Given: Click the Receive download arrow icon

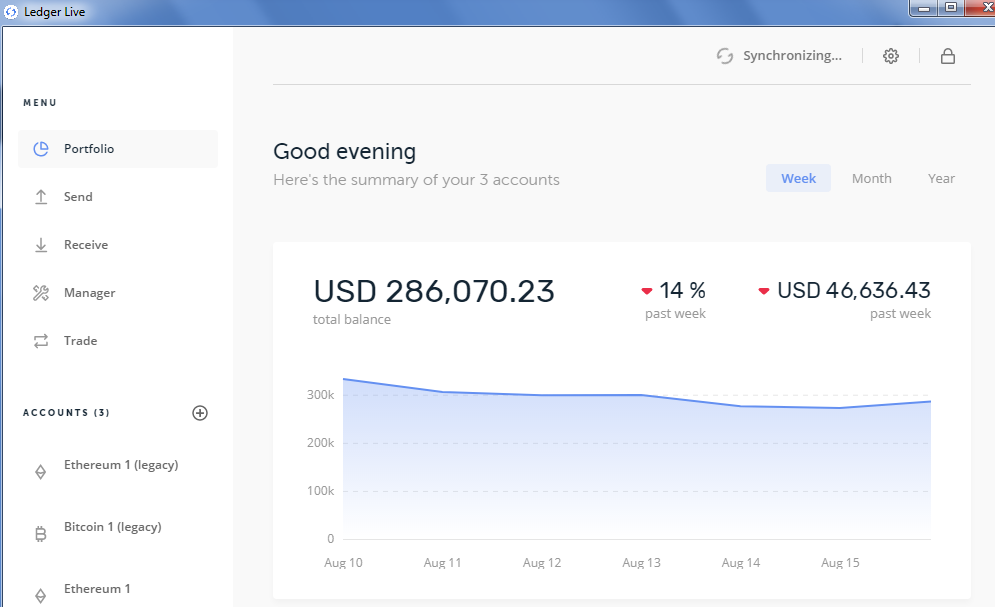Looking at the screenshot, I should (41, 245).
